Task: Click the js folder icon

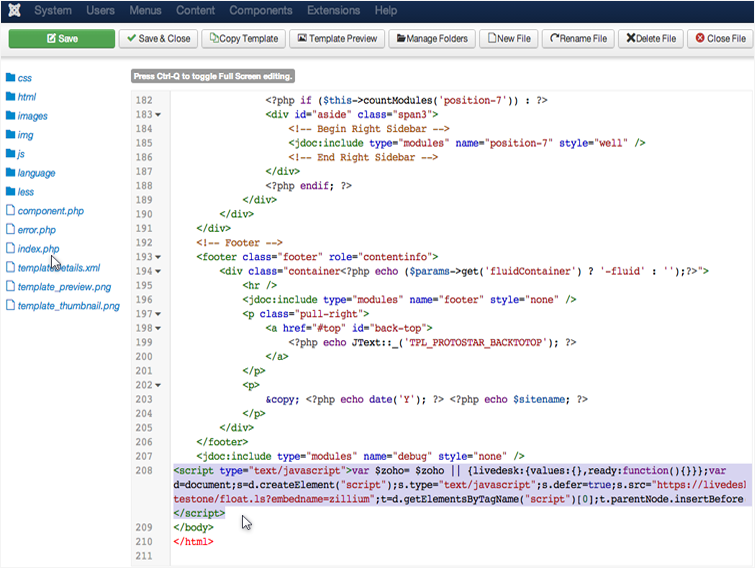Action: click(10, 154)
